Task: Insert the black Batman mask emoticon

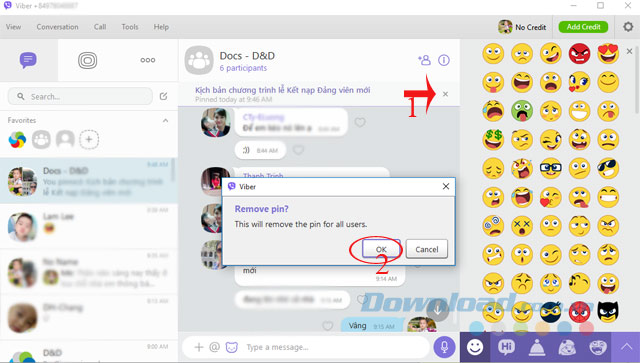Action: pos(608,312)
